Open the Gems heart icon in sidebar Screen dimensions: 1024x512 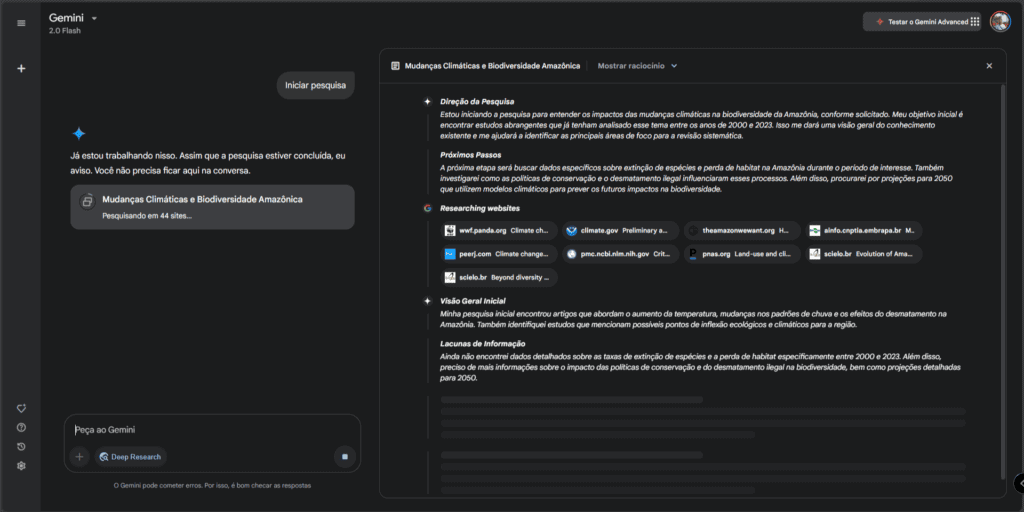21,408
